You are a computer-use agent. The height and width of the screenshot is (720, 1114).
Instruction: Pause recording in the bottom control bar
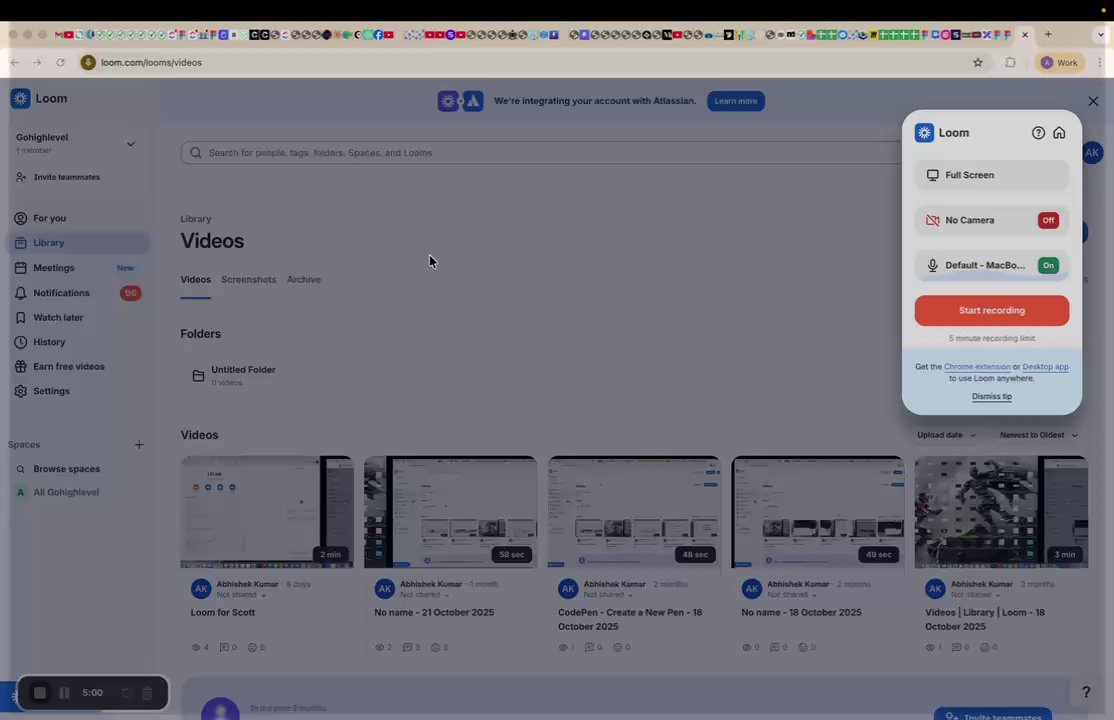pyautogui.click(x=64, y=693)
